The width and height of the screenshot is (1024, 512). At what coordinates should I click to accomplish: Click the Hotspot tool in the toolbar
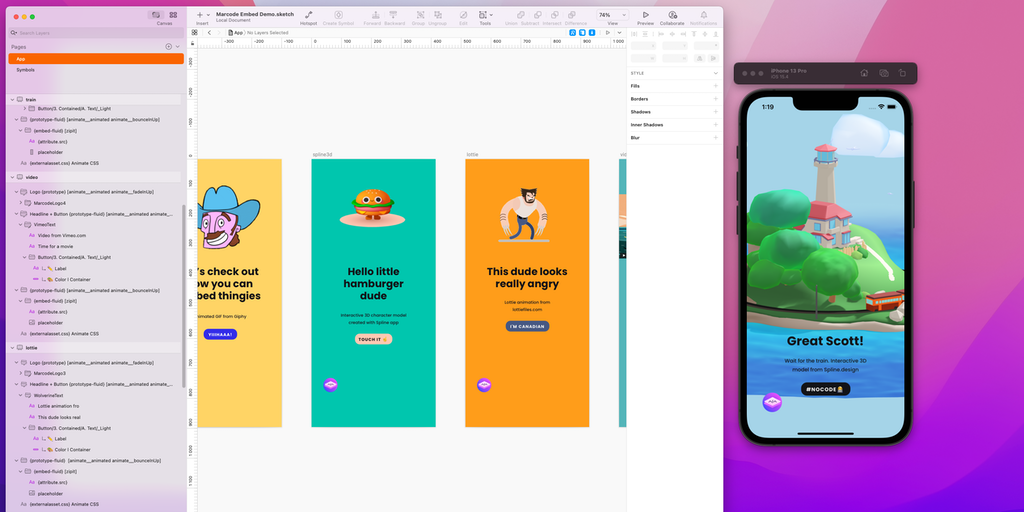point(308,15)
